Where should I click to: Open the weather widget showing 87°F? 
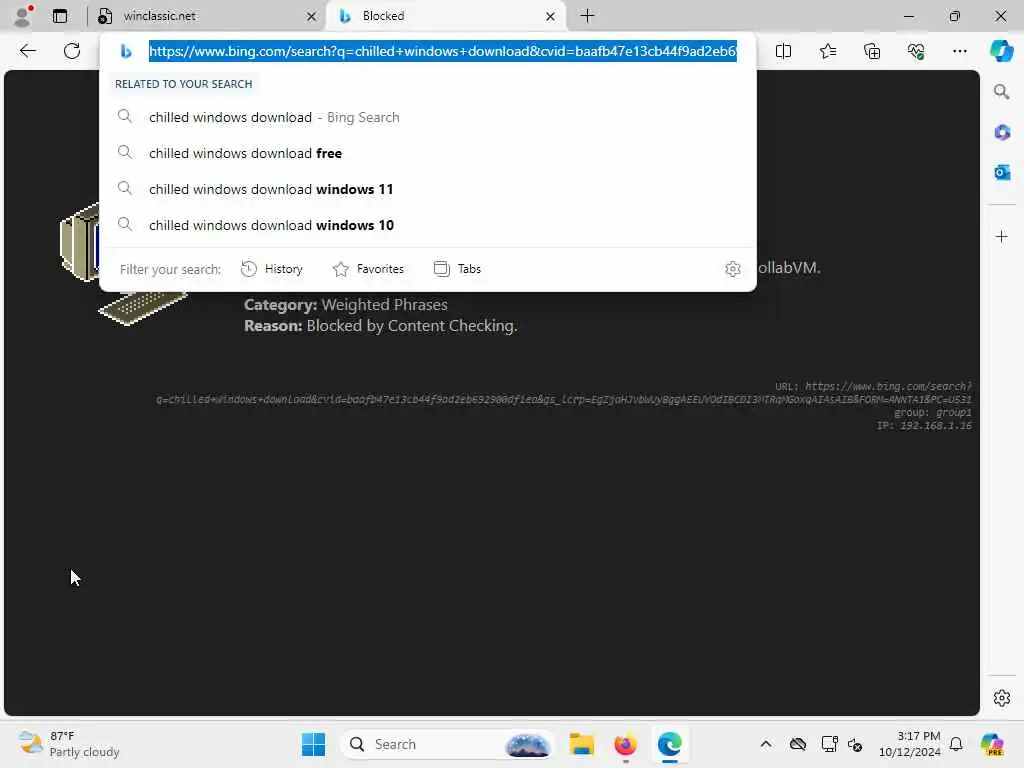69,744
